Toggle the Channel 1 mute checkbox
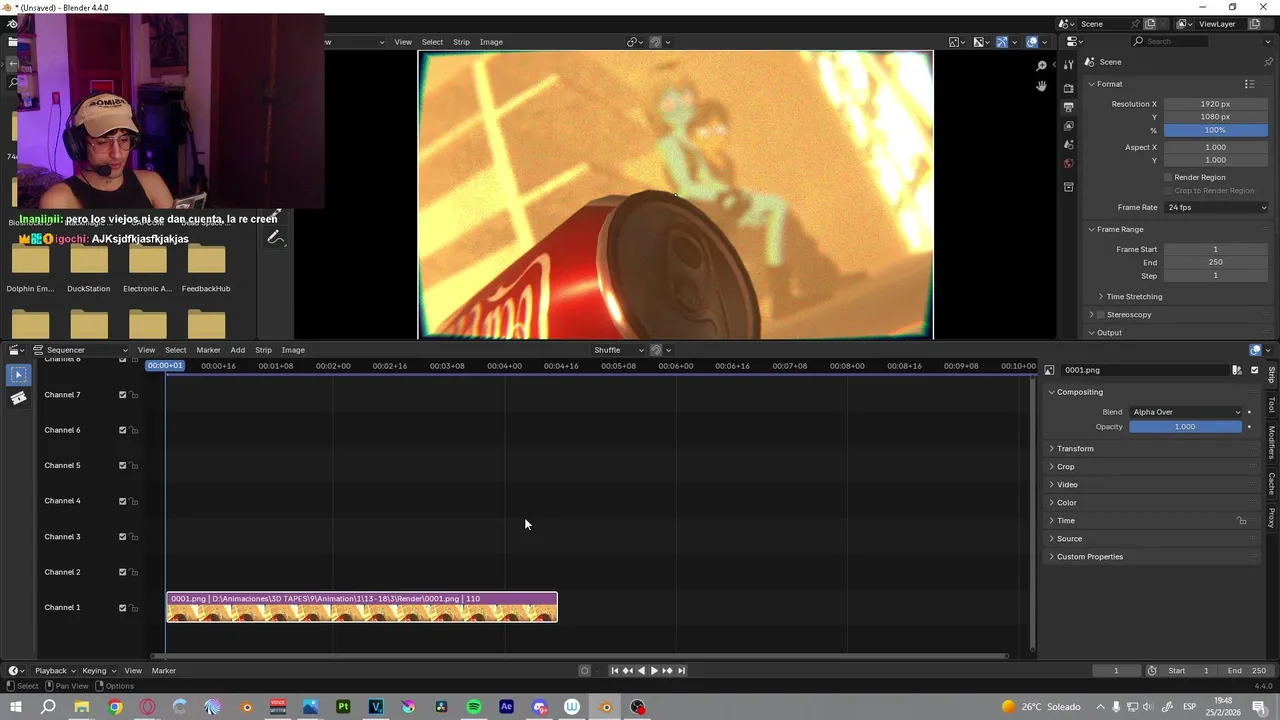The image size is (1280, 720). point(123,608)
